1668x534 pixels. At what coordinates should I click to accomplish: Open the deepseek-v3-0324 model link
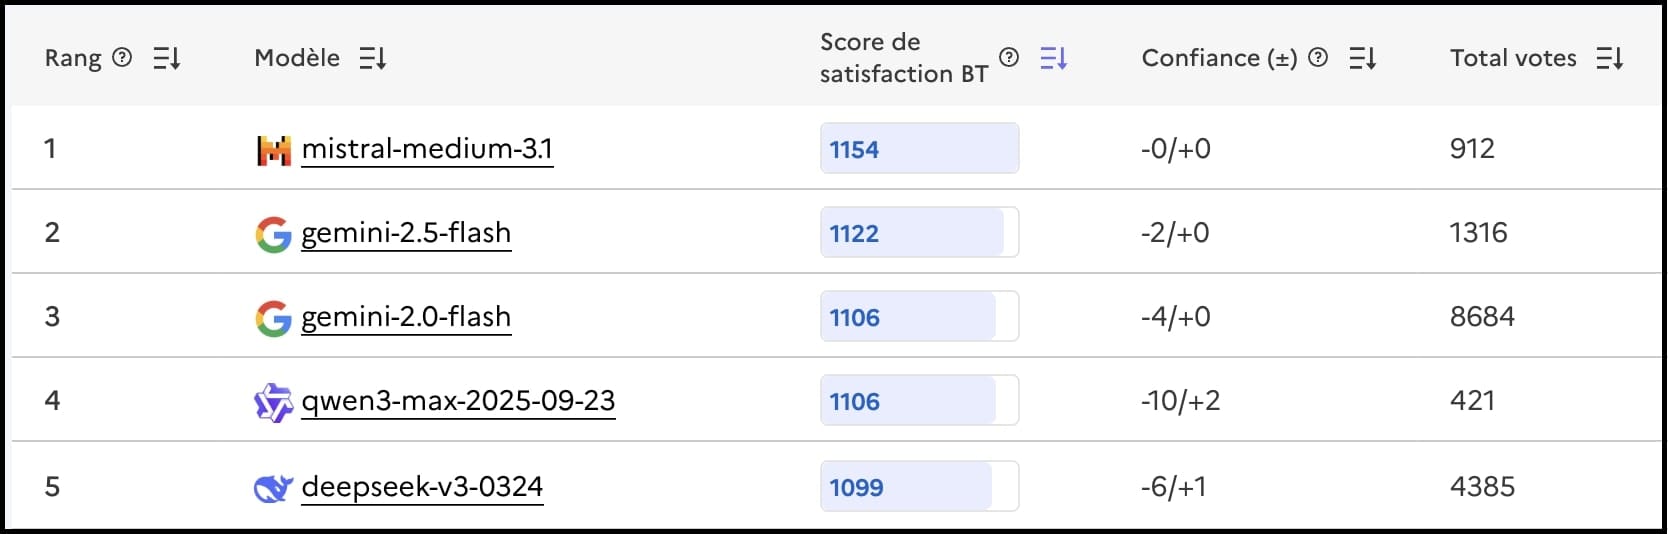(422, 487)
